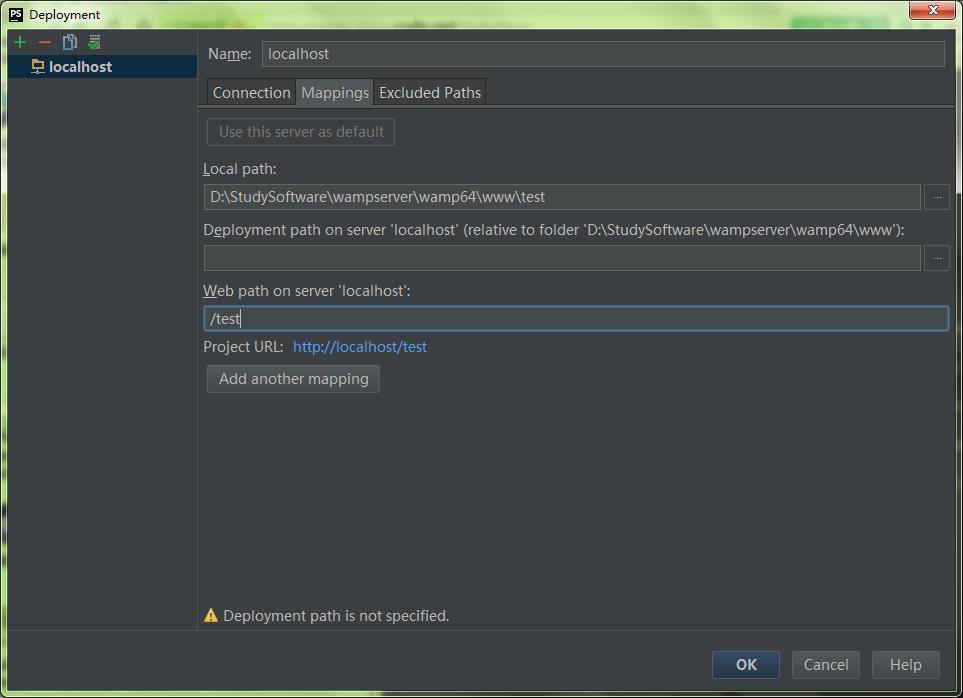Focus the Name input field
The image size is (963, 698).
pos(603,54)
